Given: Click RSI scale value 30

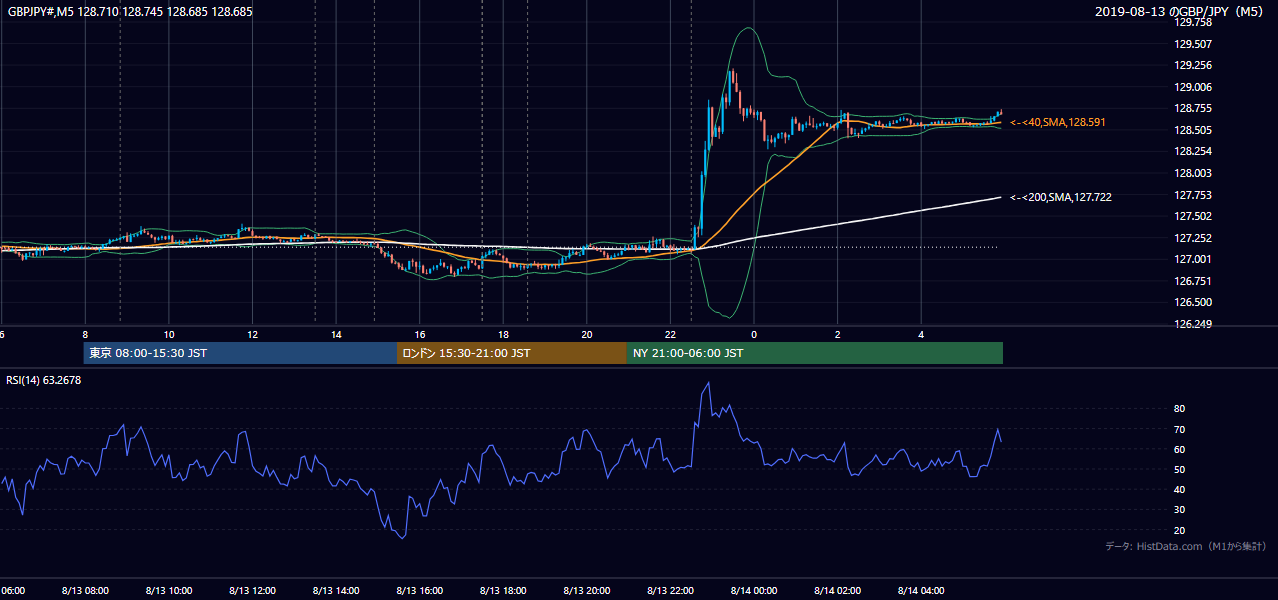Looking at the screenshot, I should (1179, 510).
